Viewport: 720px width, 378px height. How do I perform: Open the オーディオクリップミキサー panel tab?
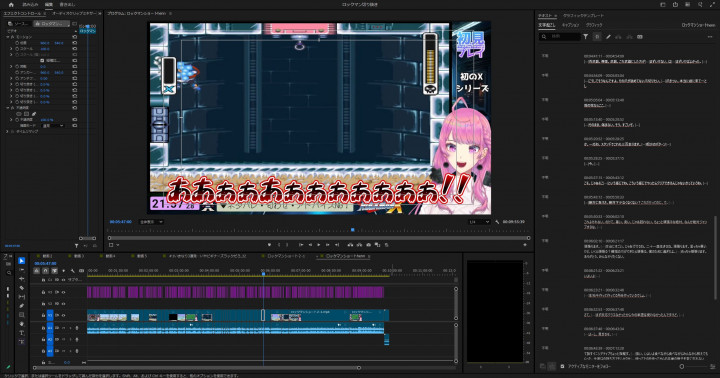74,14
